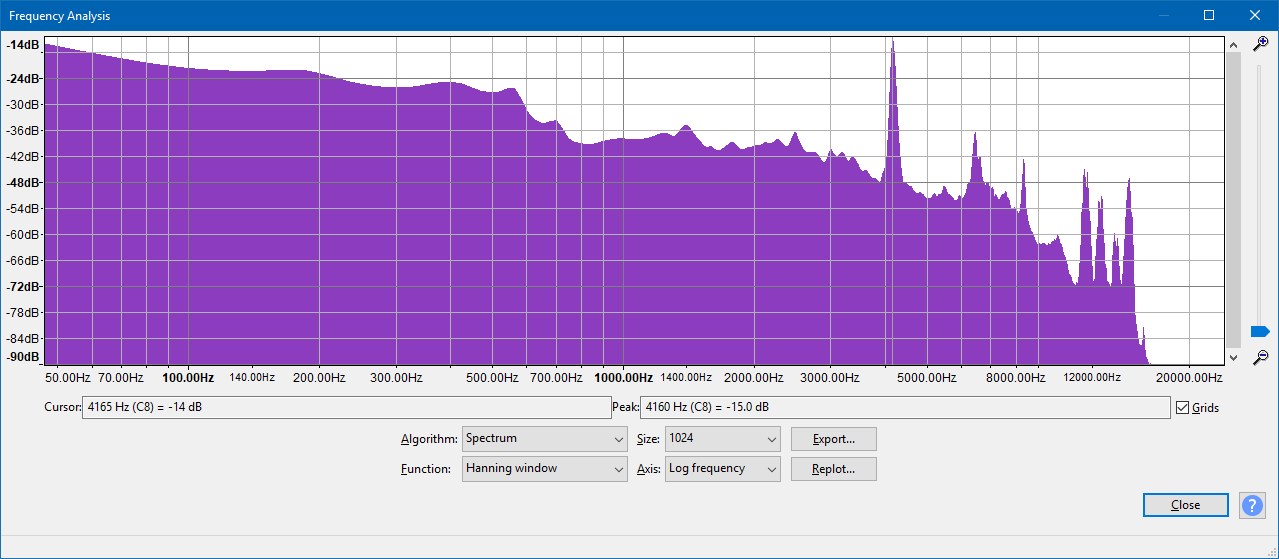
Task: Open the Algorithm dropdown showing Spectrum
Action: click(x=545, y=439)
